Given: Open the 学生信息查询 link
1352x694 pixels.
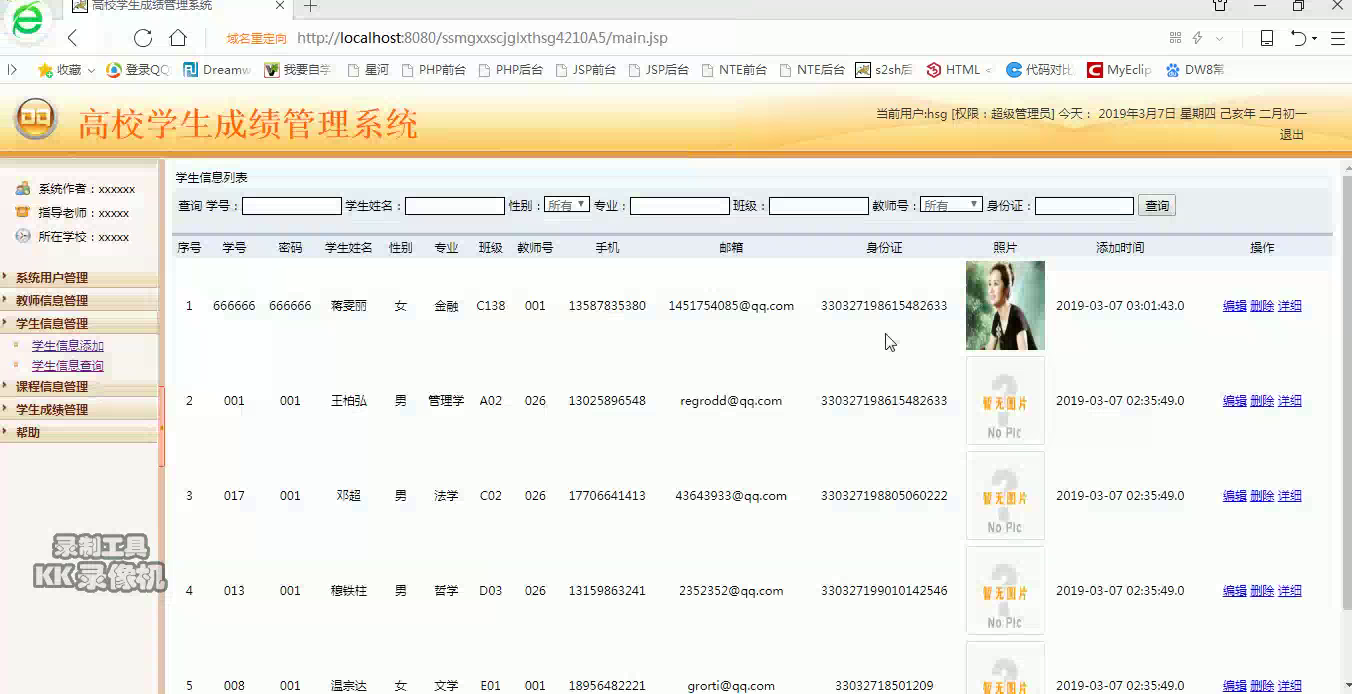Looking at the screenshot, I should click(x=68, y=365).
